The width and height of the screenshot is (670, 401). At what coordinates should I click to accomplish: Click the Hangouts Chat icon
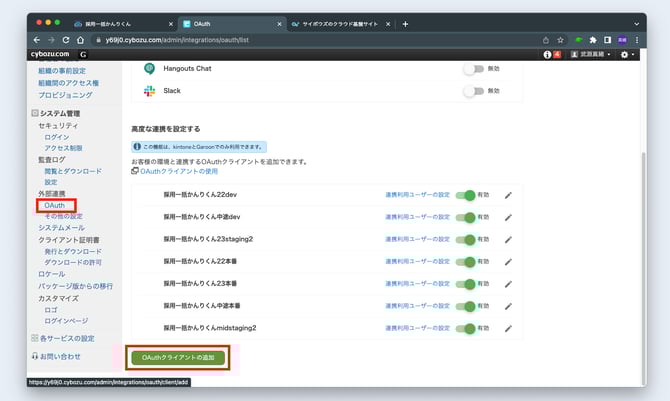149,69
